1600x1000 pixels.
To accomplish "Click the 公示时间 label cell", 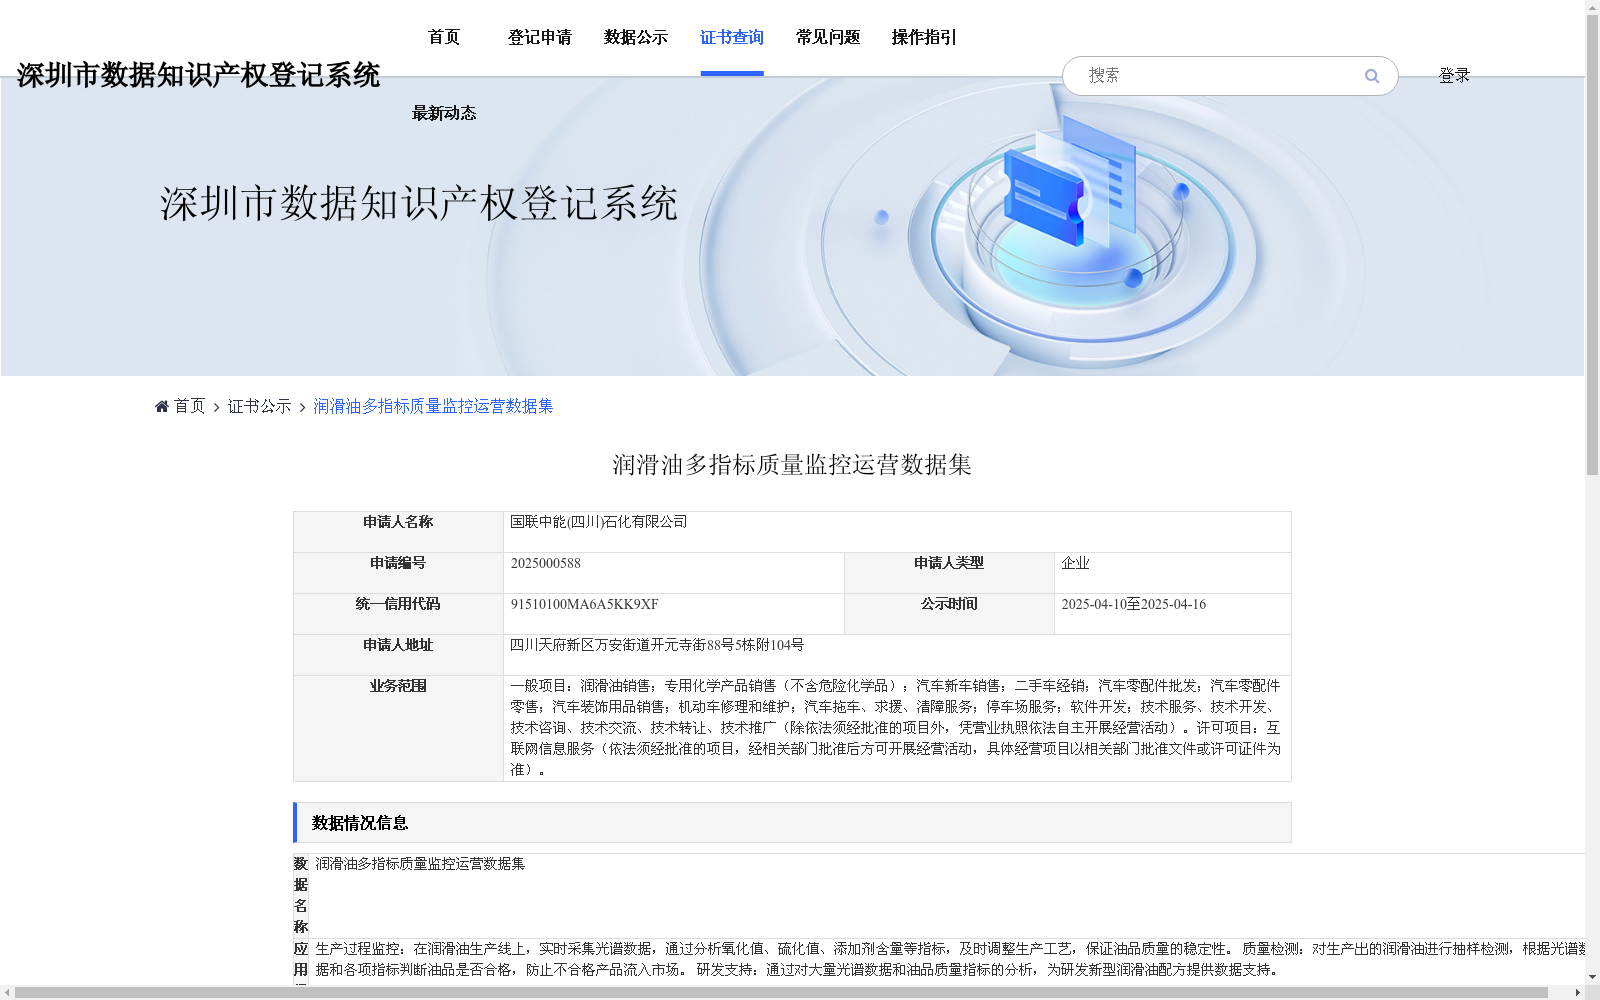I will tap(949, 614).
